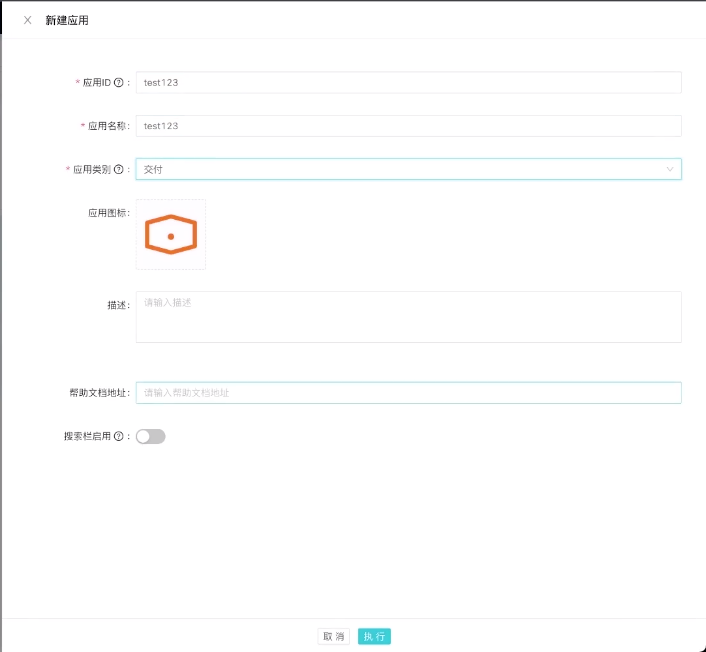Screen dimensions: 706x652
Task: Enable the 搜索栏启用 switch
Action: (x=151, y=437)
